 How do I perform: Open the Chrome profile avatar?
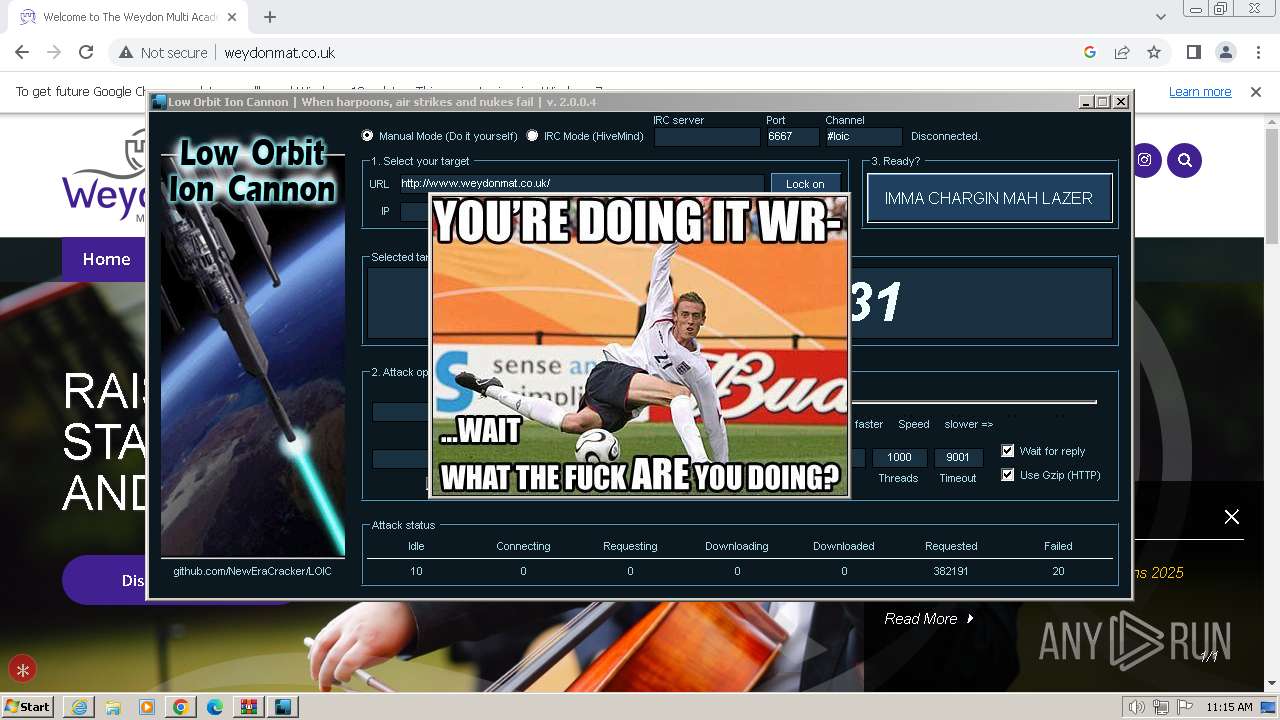1225,53
